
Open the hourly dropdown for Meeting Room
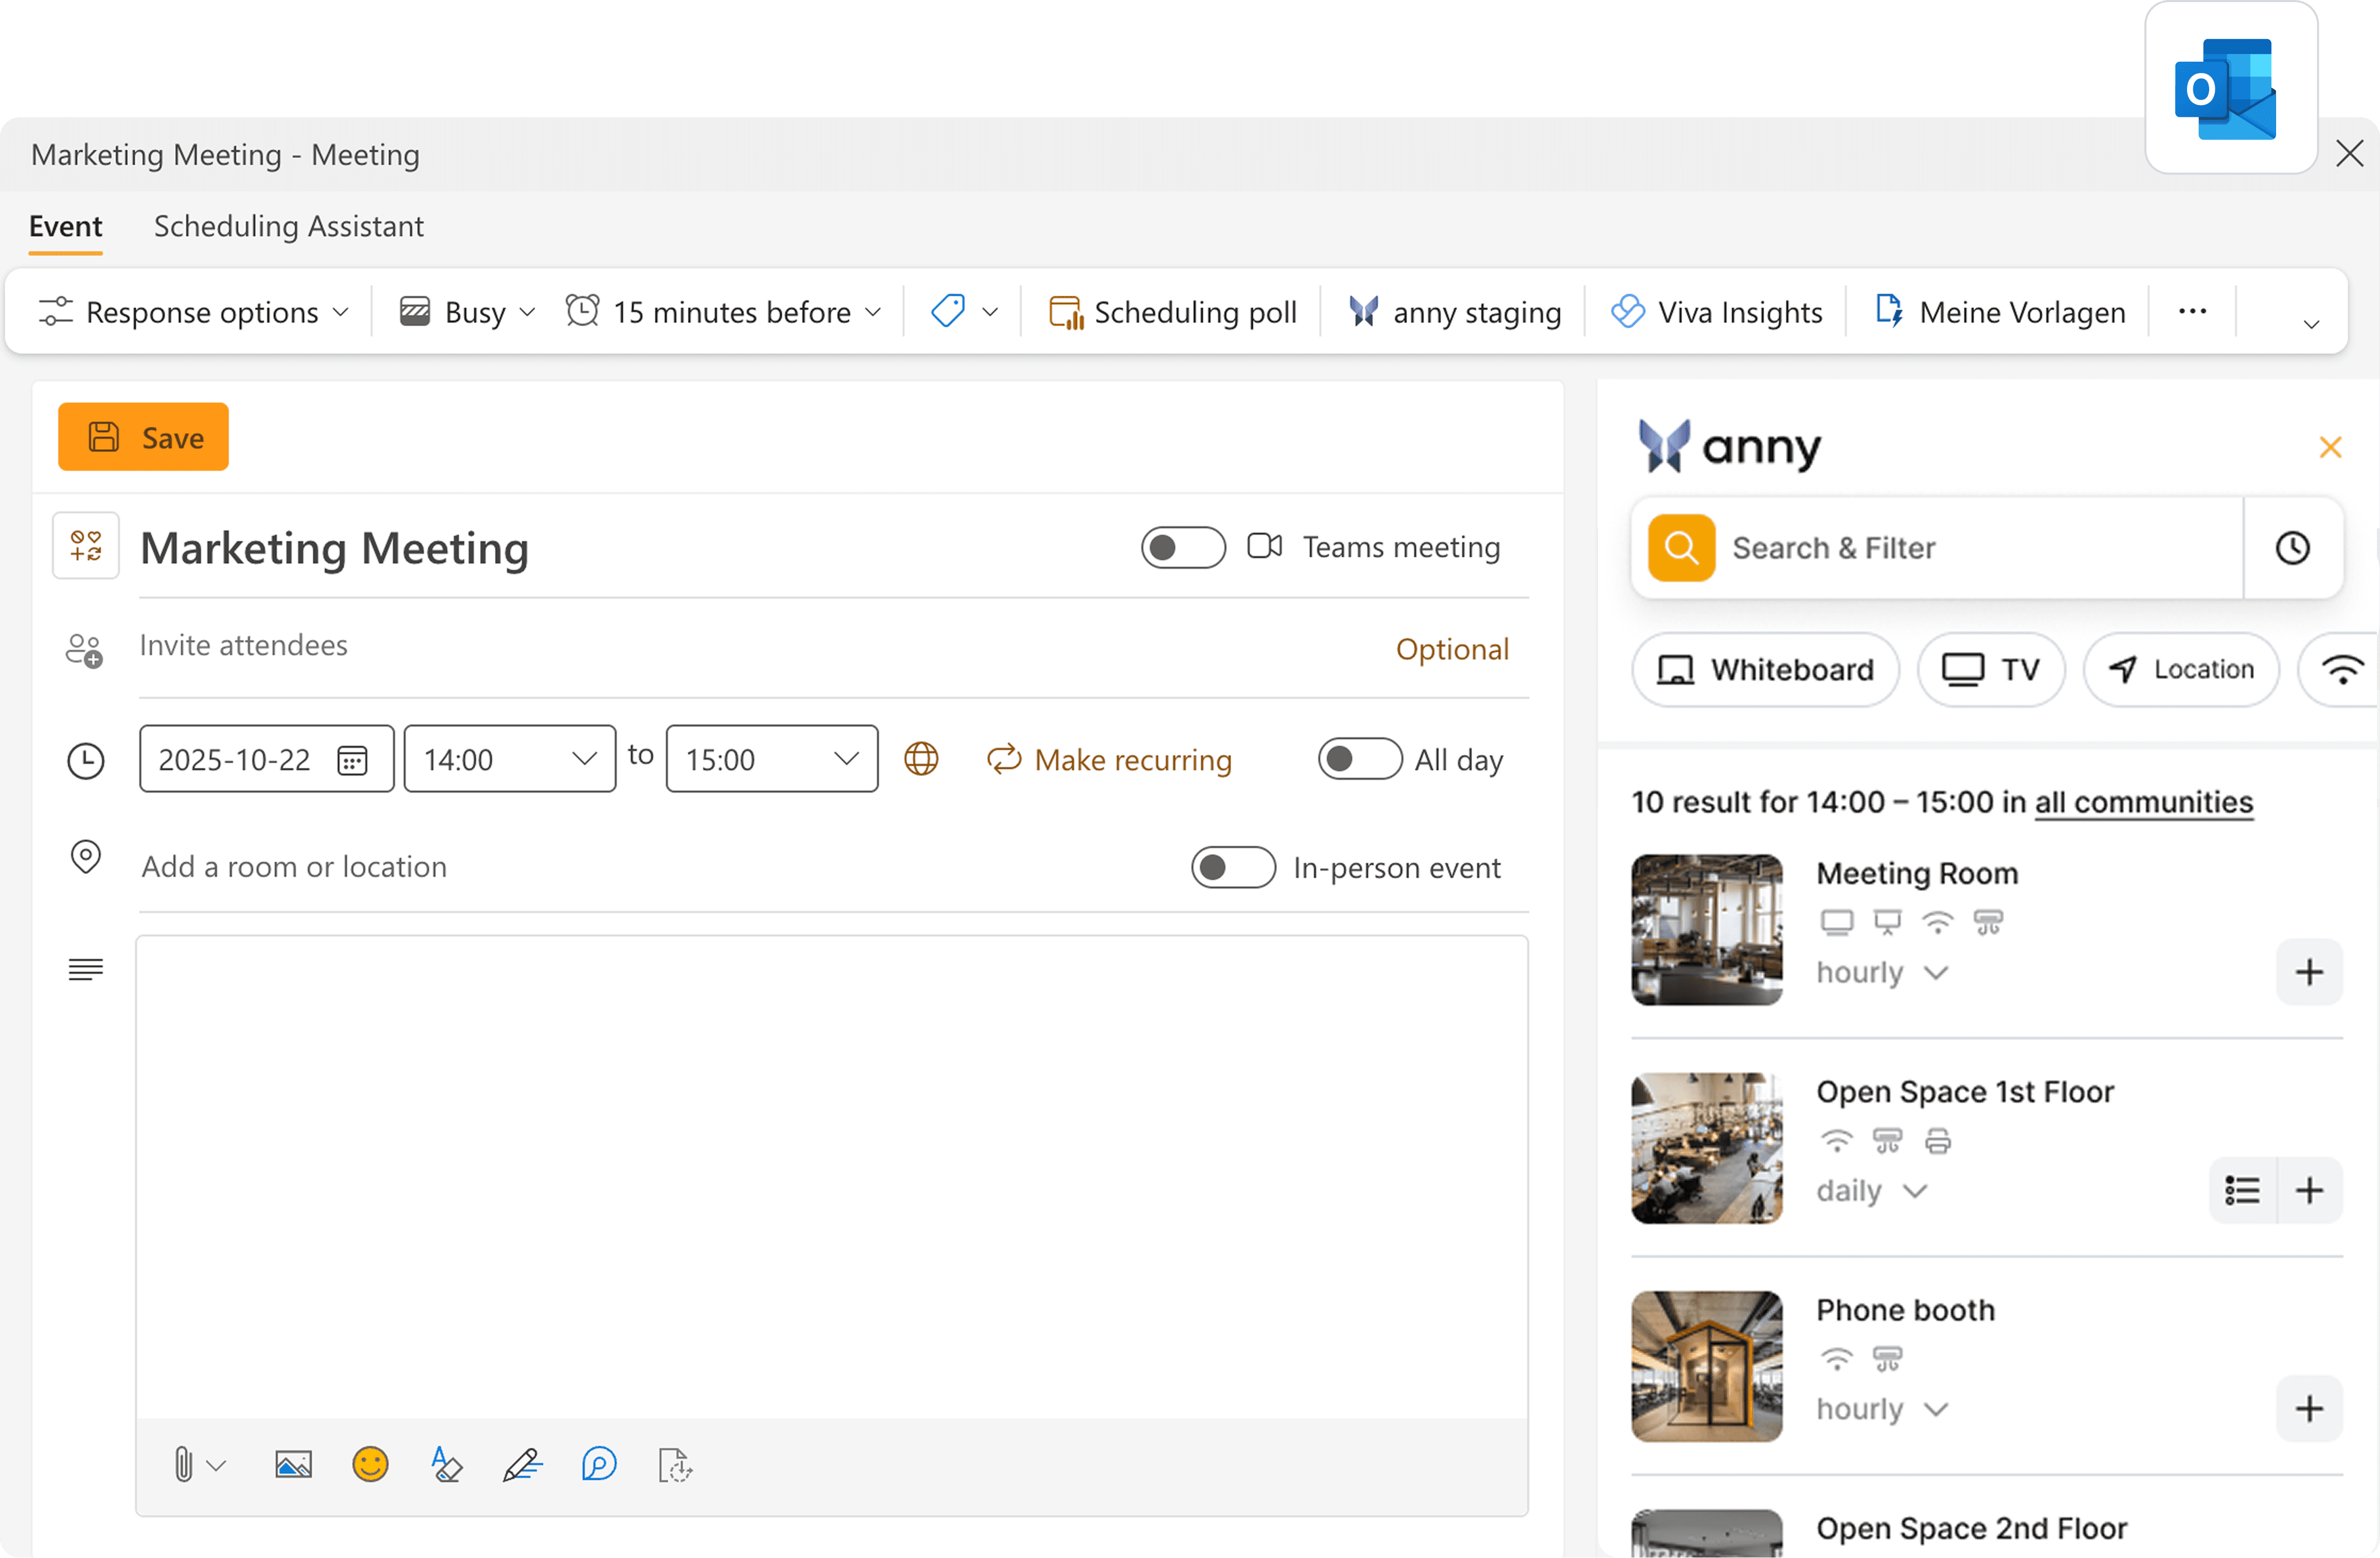1883,972
